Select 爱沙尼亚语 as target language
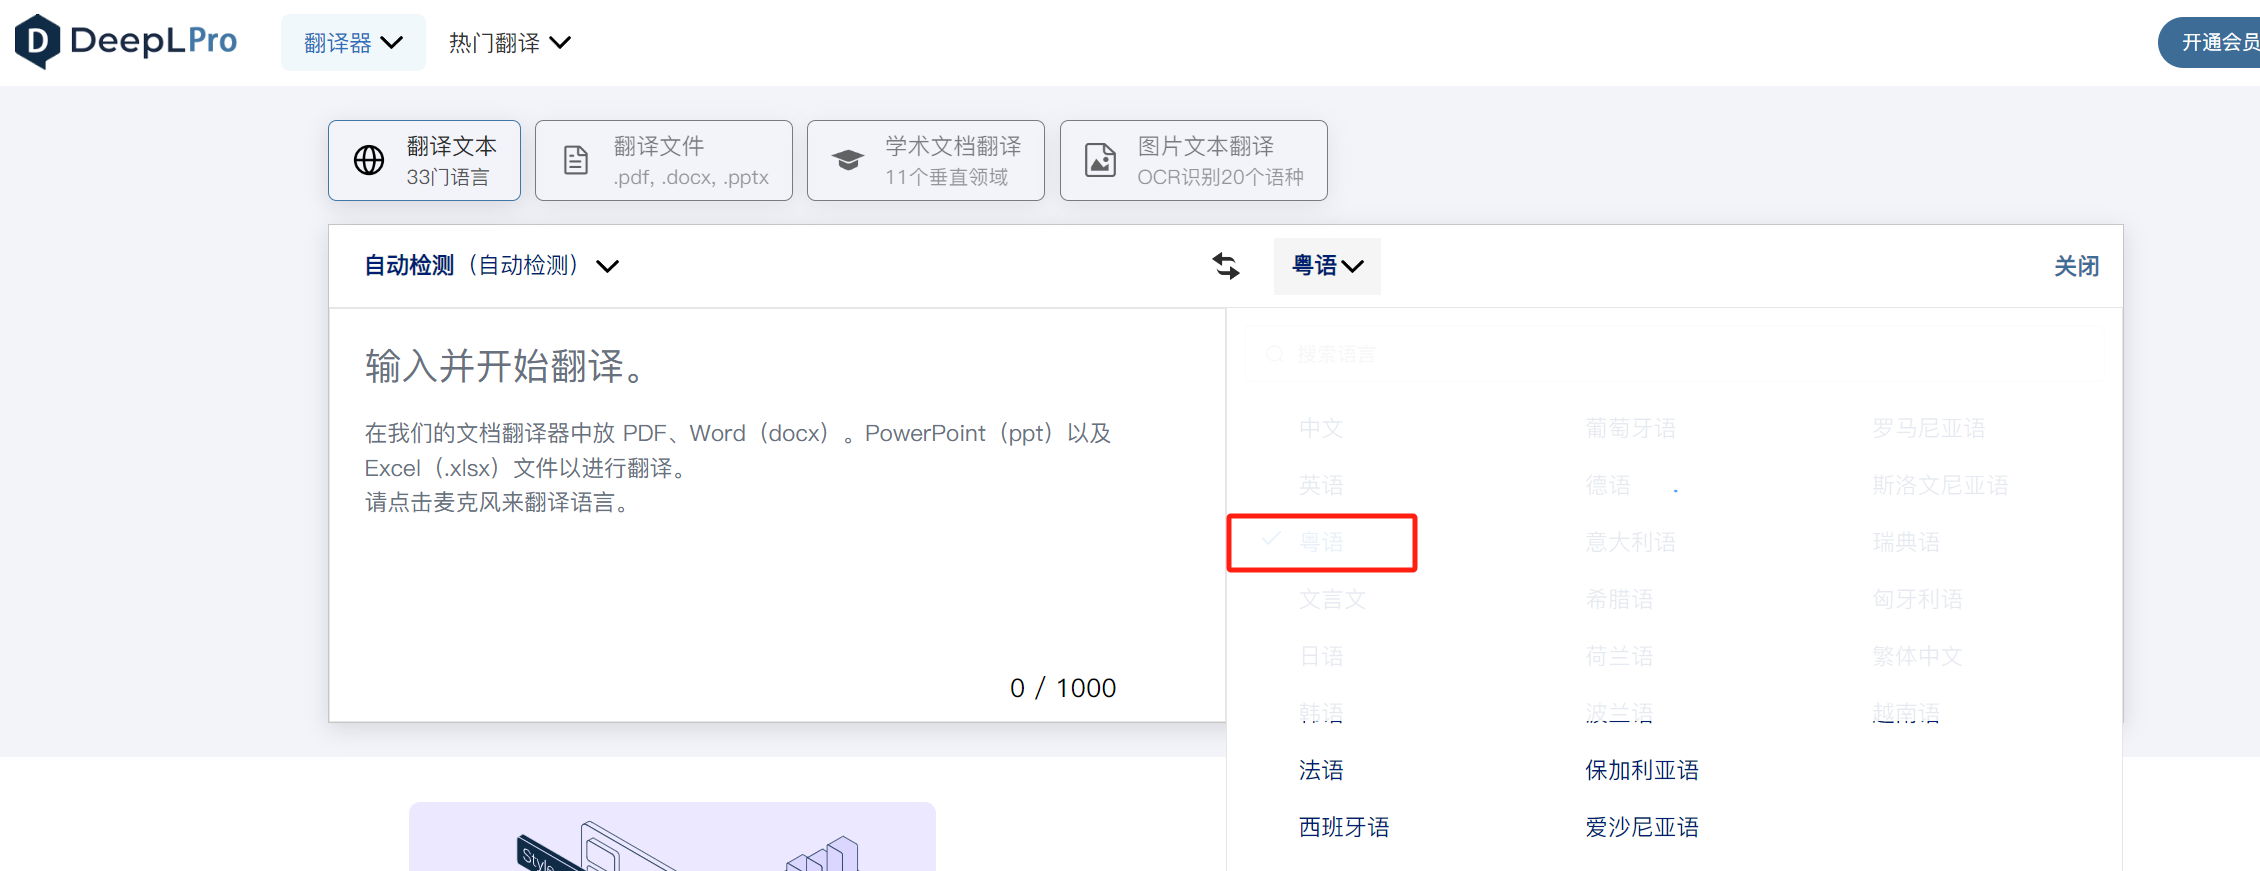The width and height of the screenshot is (2260, 871). coord(1642,827)
